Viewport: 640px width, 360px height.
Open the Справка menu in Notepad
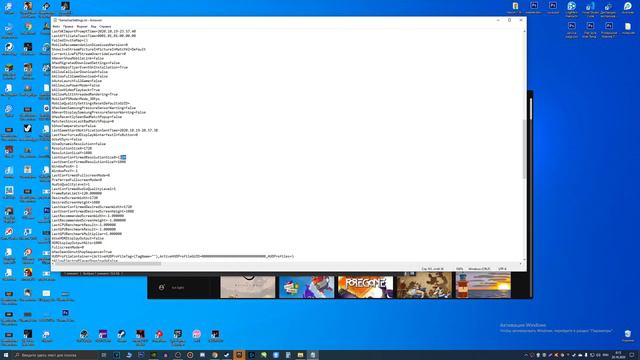click(105, 27)
